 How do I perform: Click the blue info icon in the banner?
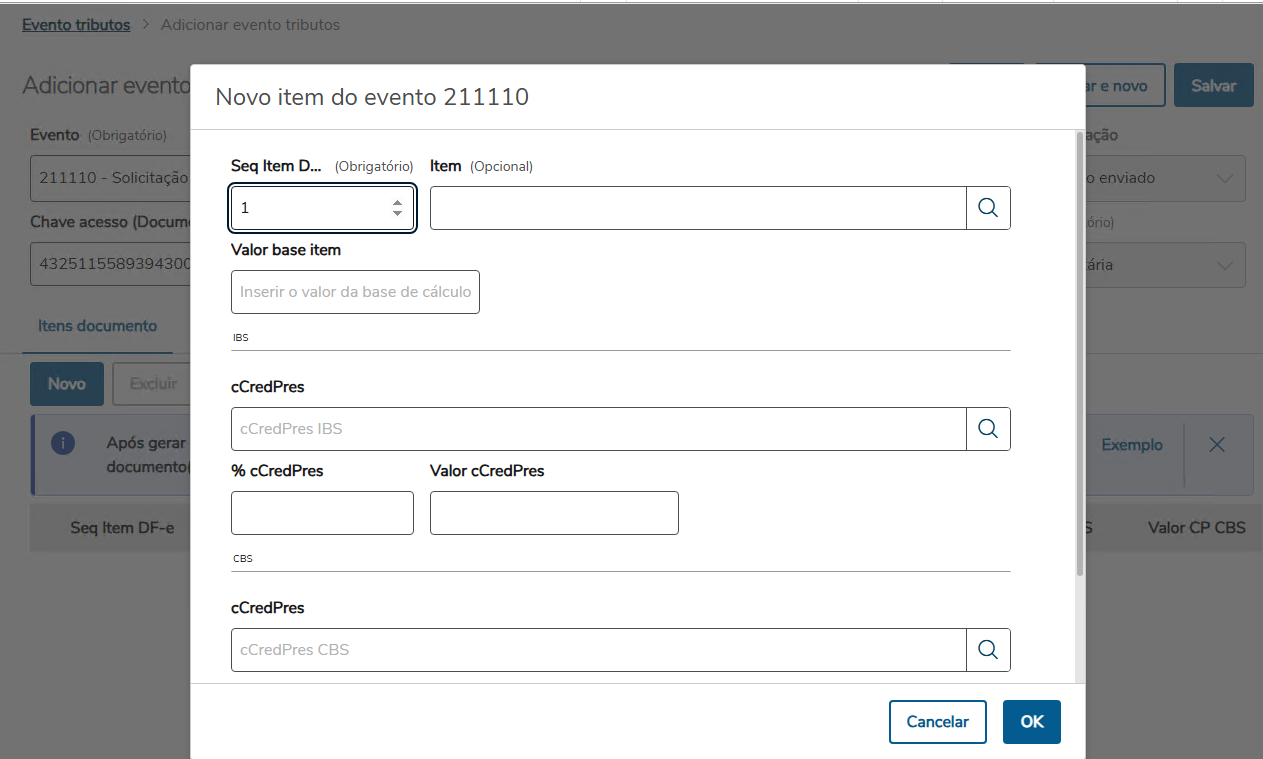[63, 444]
